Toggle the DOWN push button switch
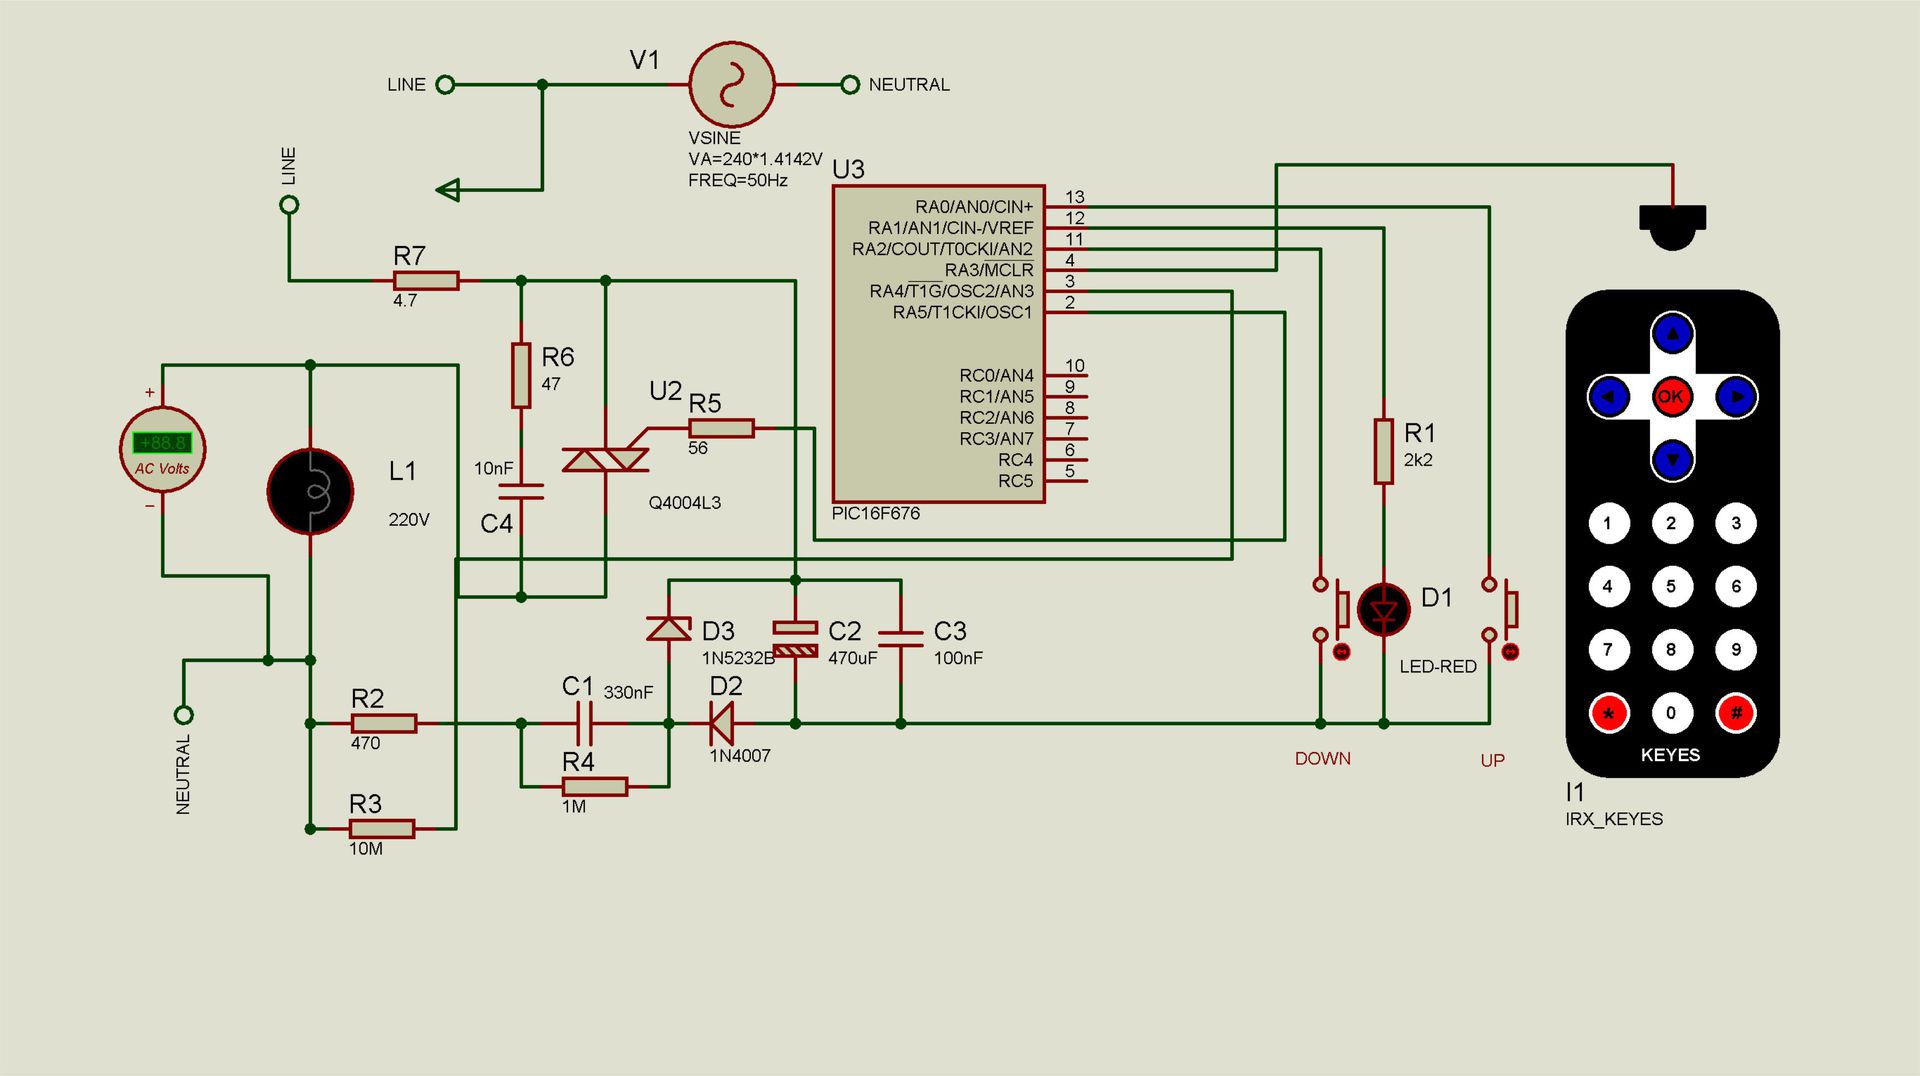The height and width of the screenshot is (1076, 1920). pyautogui.click(x=1332, y=609)
